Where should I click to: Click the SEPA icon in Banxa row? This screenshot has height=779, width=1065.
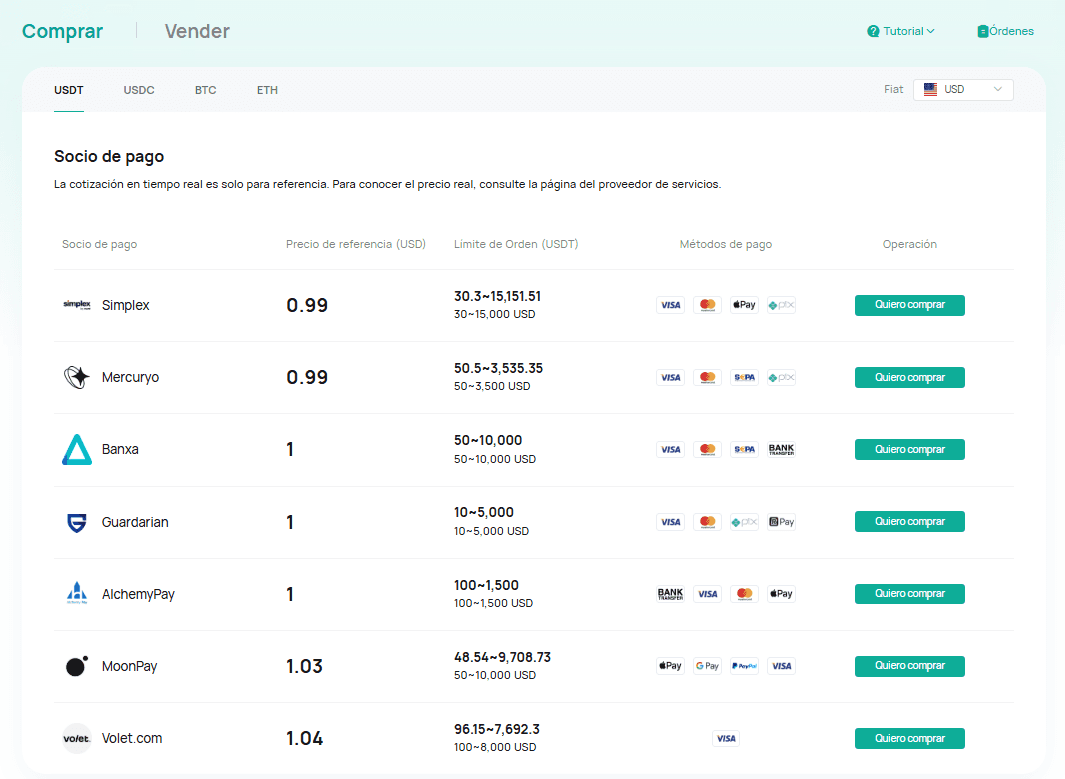pos(744,449)
